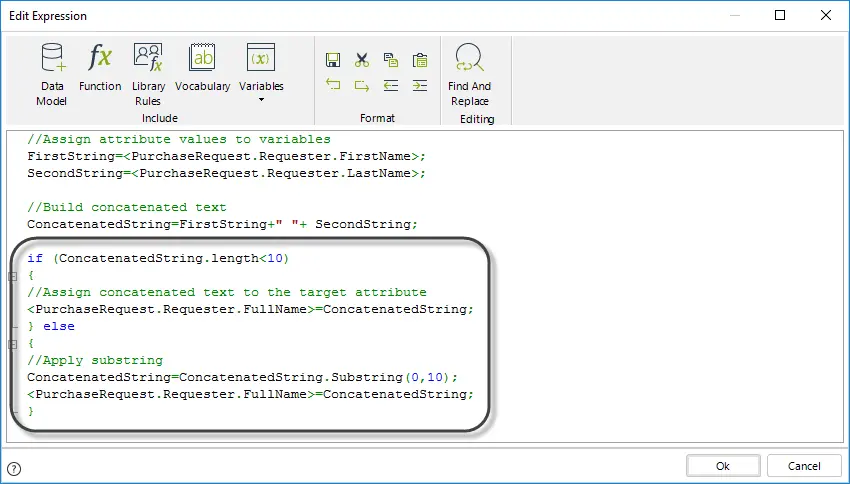The image size is (850, 484).
Task: Cut selected text with scissors icon
Action: tap(362, 60)
